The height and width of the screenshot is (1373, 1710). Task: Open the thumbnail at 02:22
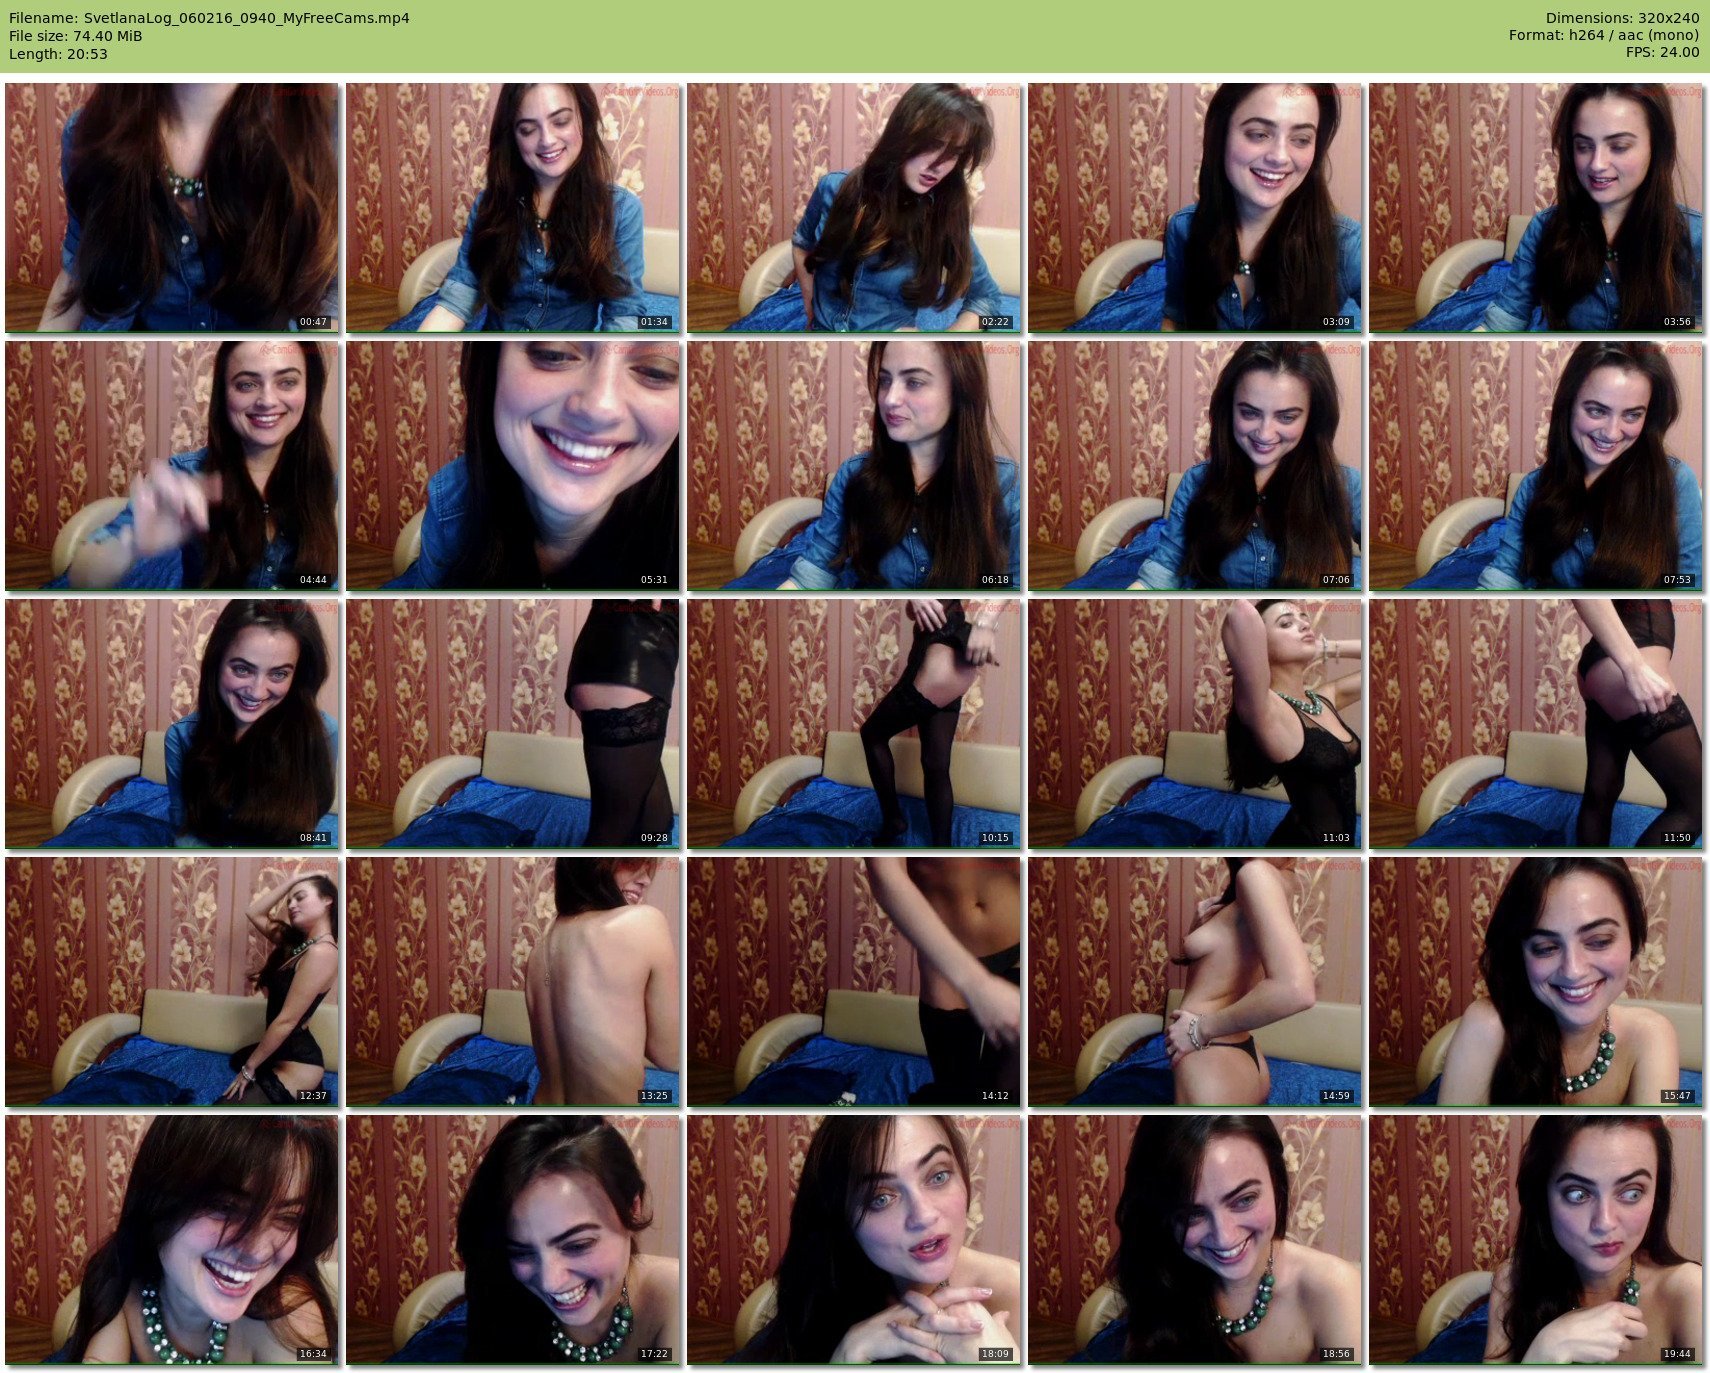pyautogui.click(x=854, y=207)
